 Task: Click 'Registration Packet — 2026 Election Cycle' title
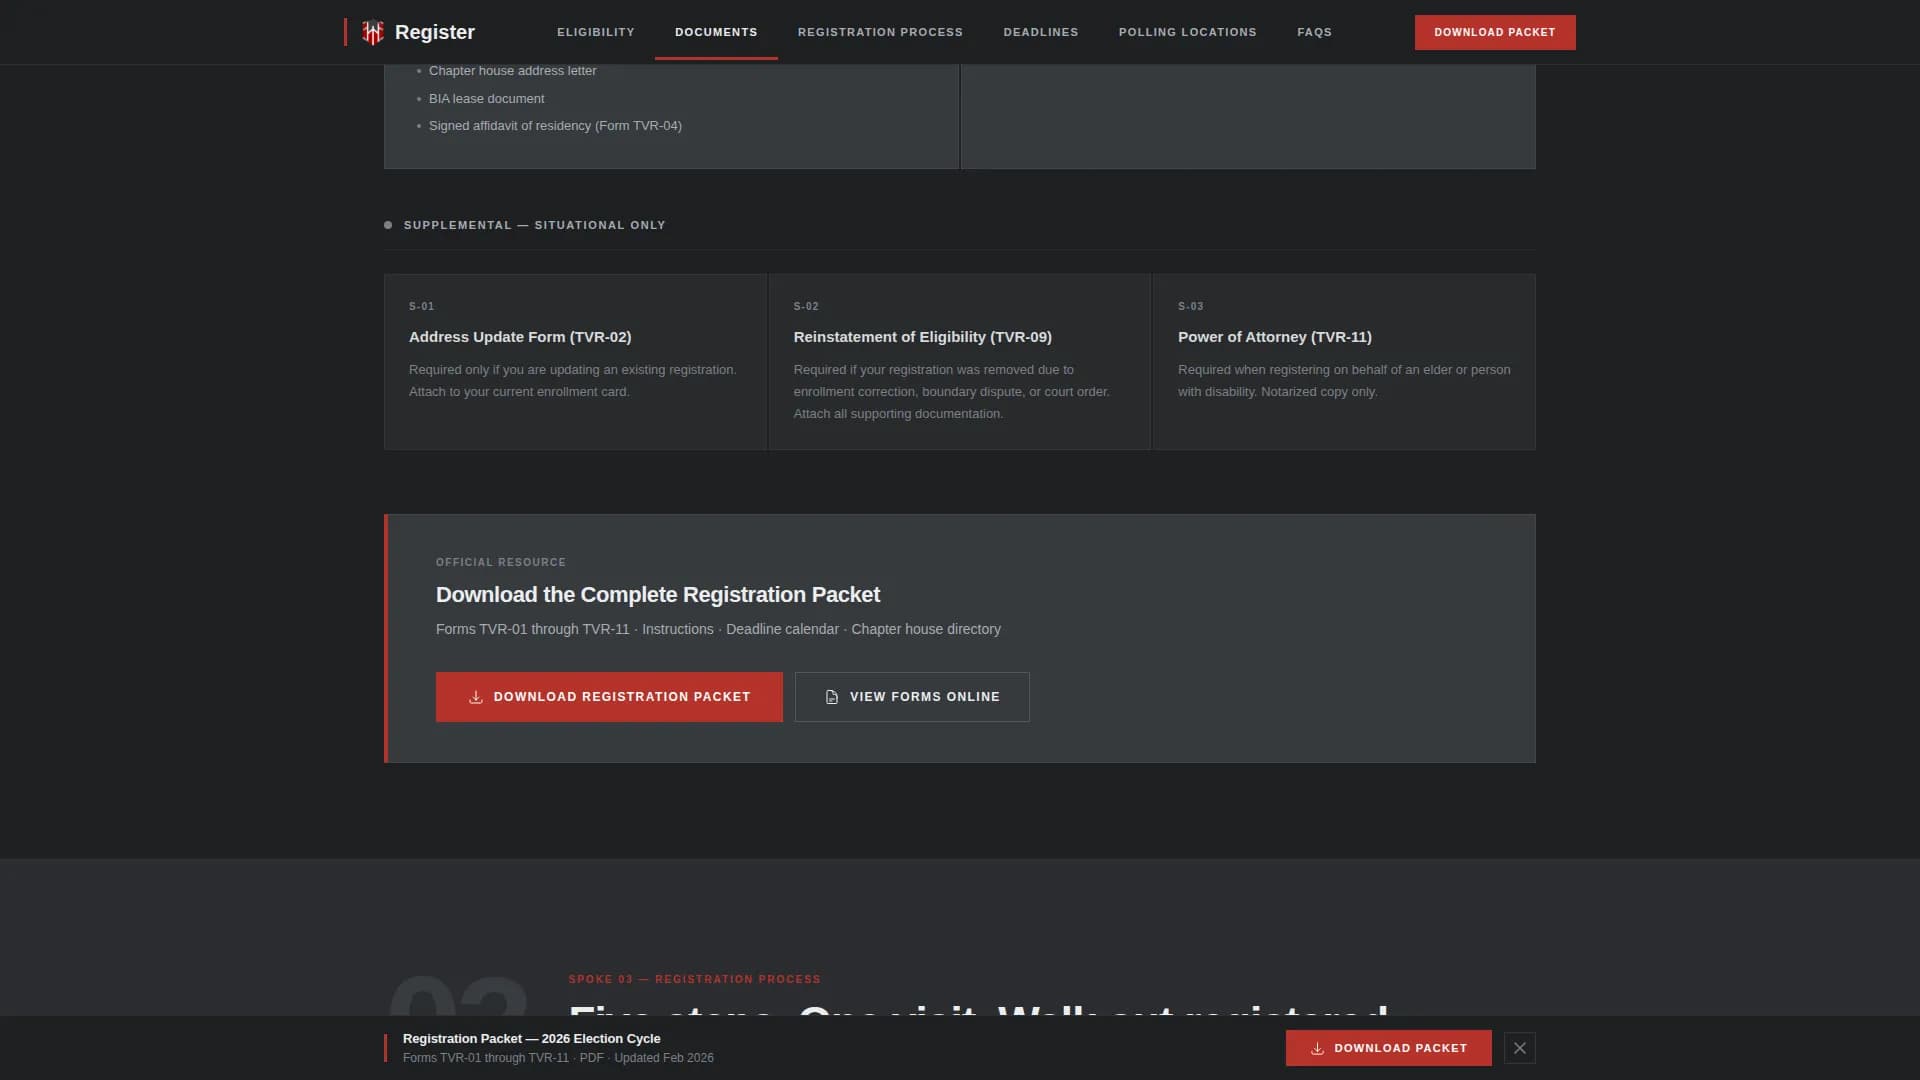pos(532,1039)
